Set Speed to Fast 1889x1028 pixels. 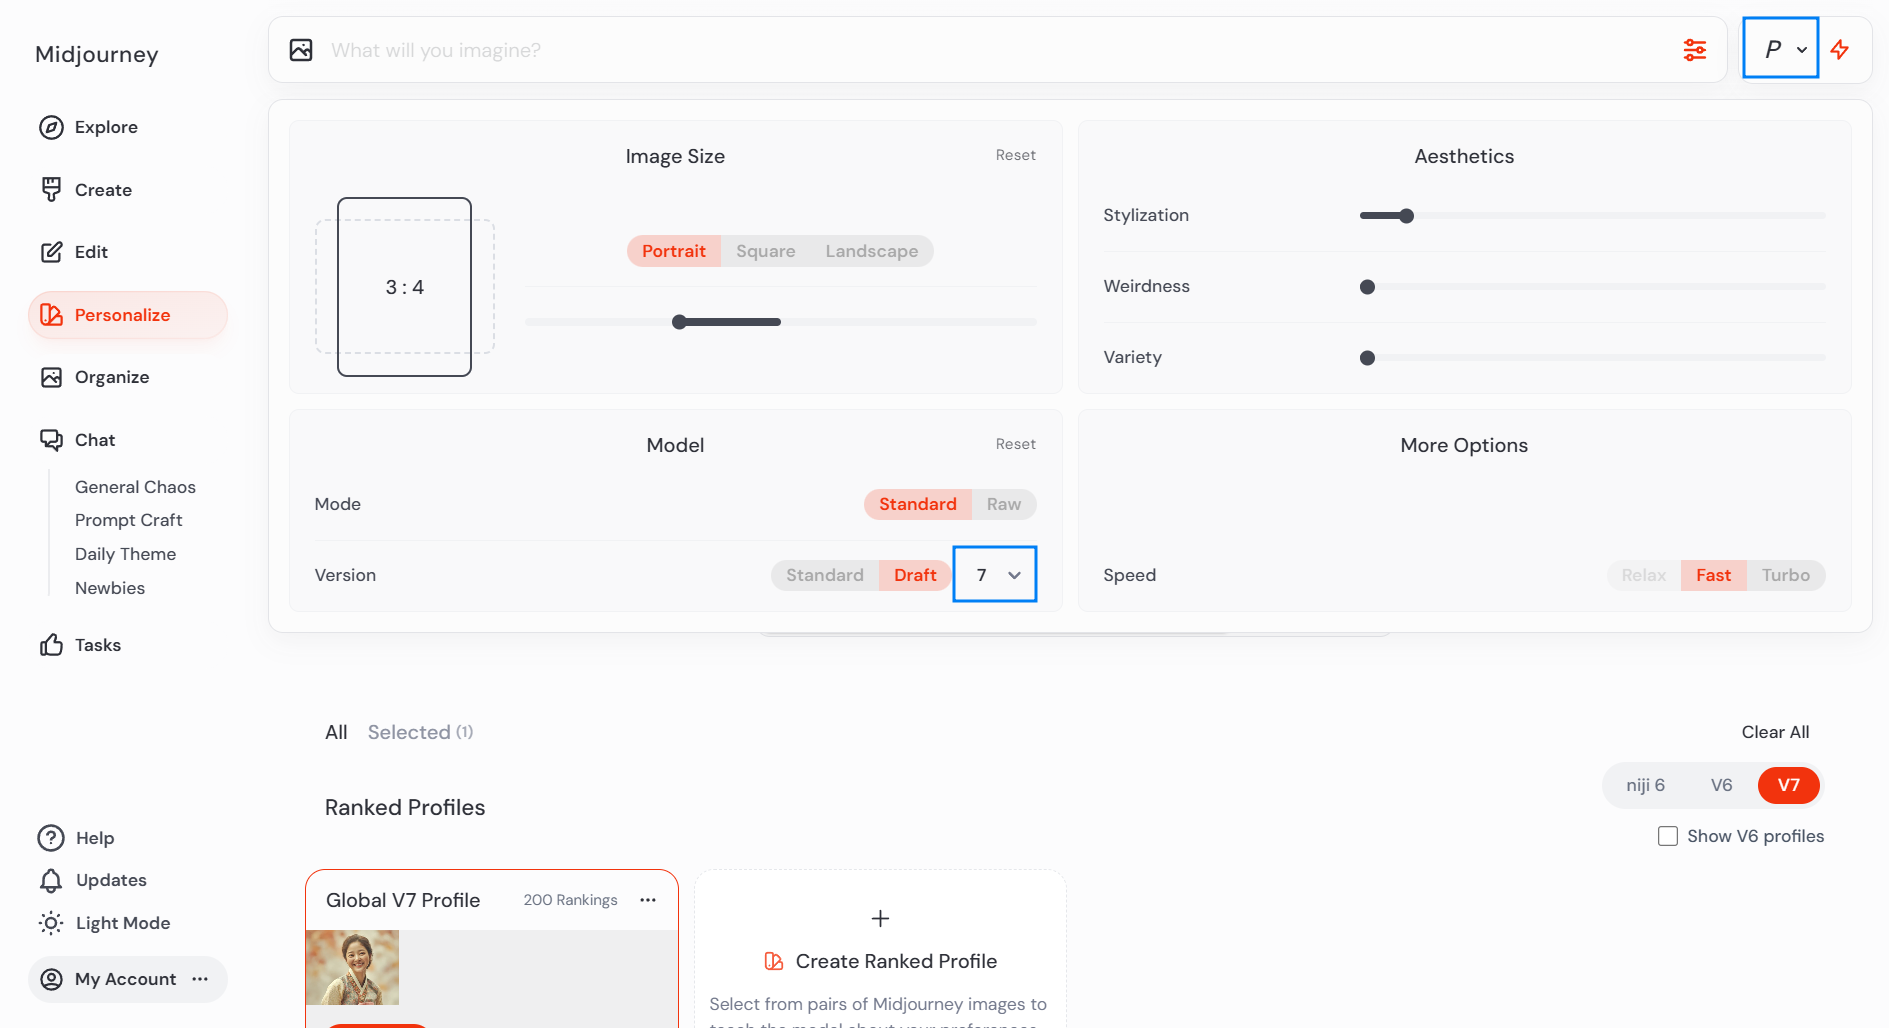(x=1713, y=575)
